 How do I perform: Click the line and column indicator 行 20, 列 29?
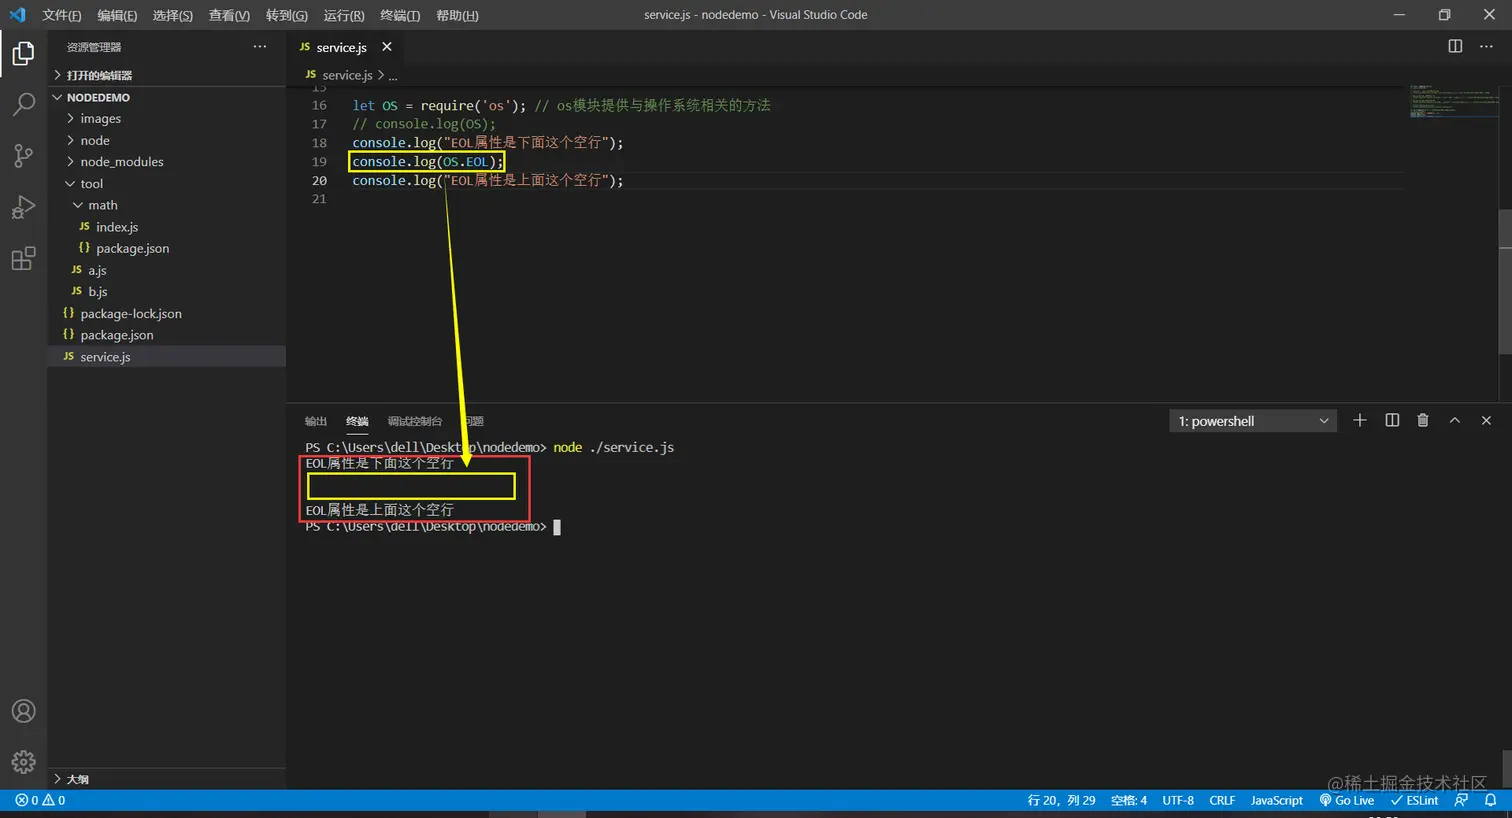click(x=1061, y=800)
